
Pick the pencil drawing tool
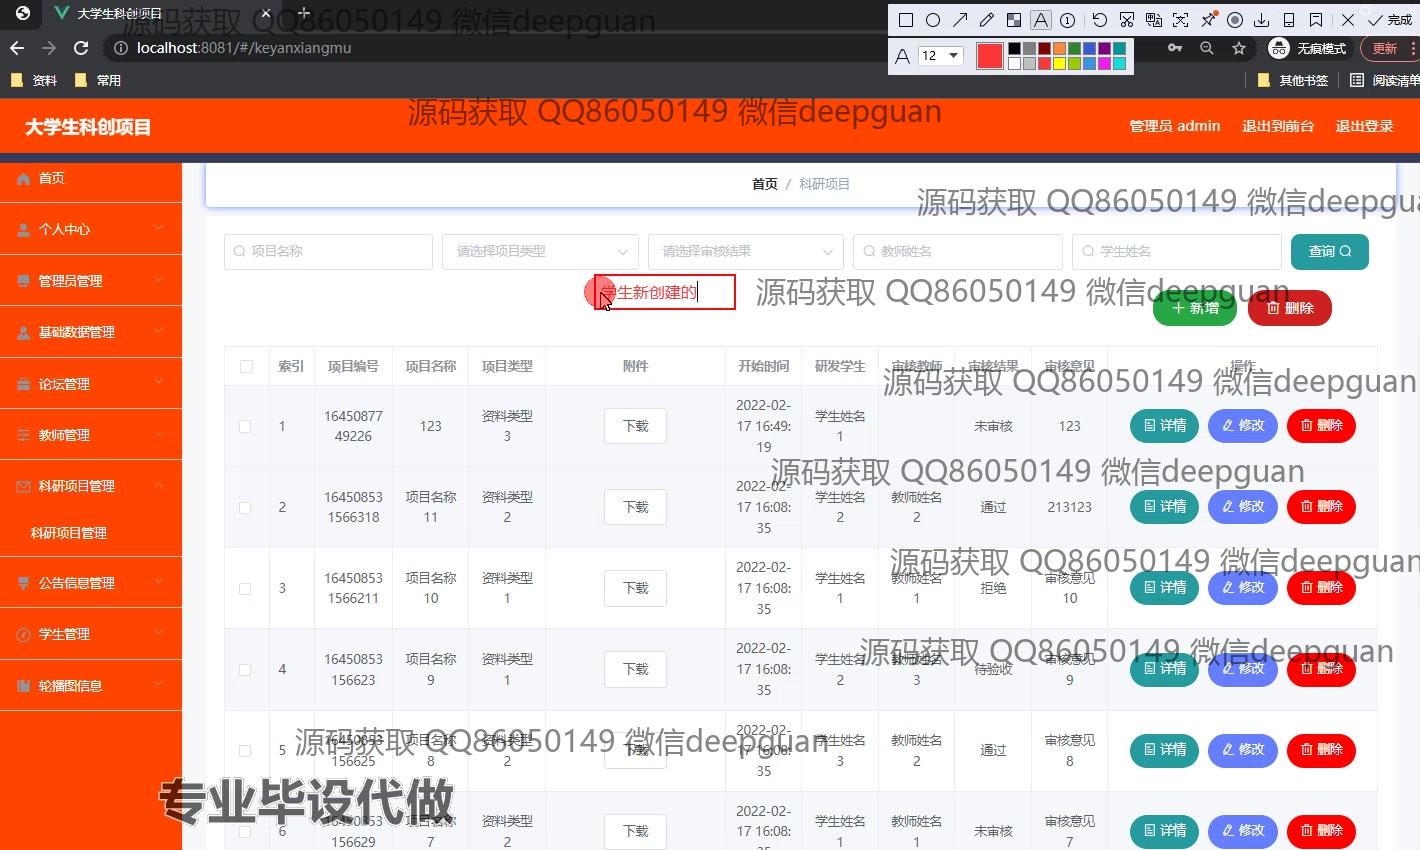coord(987,20)
